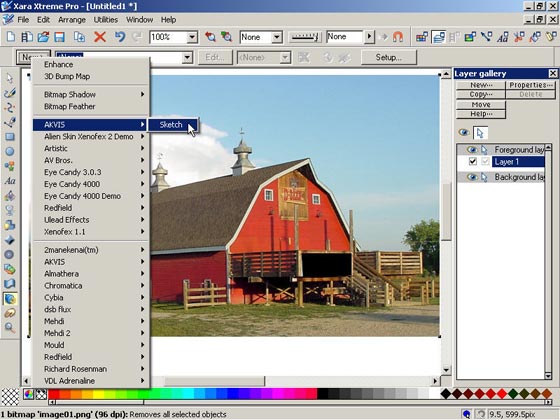Select the Selector arrow tool
The width and height of the screenshot is (560, 420).
(x=10, y=78)
